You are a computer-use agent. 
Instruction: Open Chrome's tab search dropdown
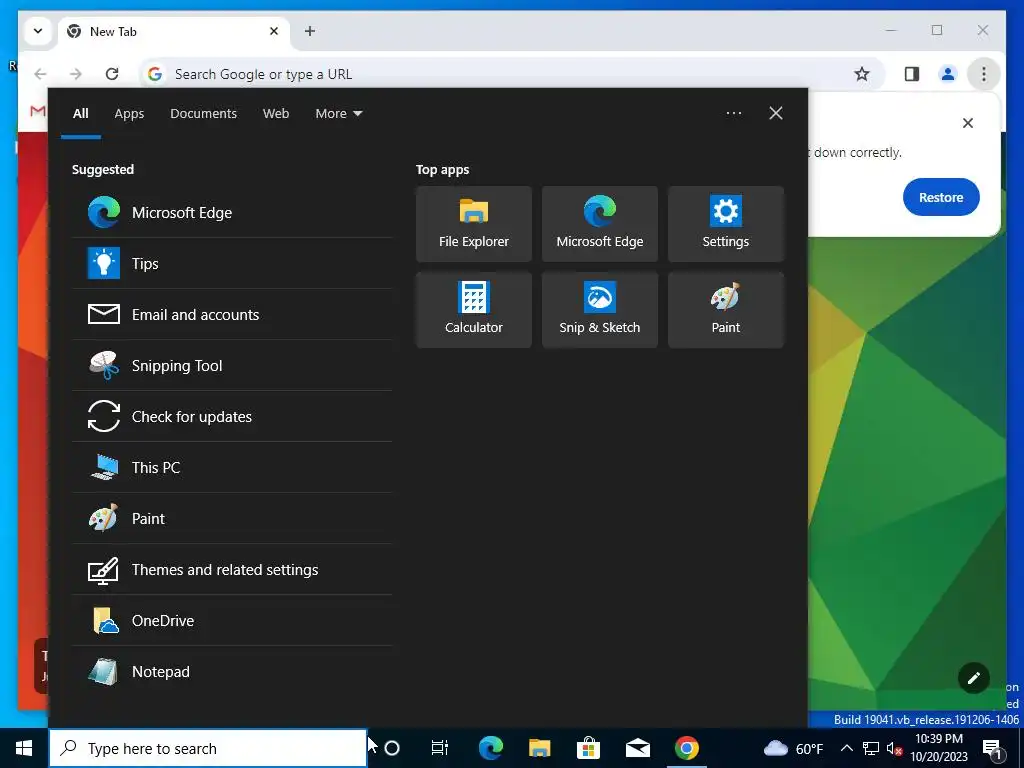38,31
